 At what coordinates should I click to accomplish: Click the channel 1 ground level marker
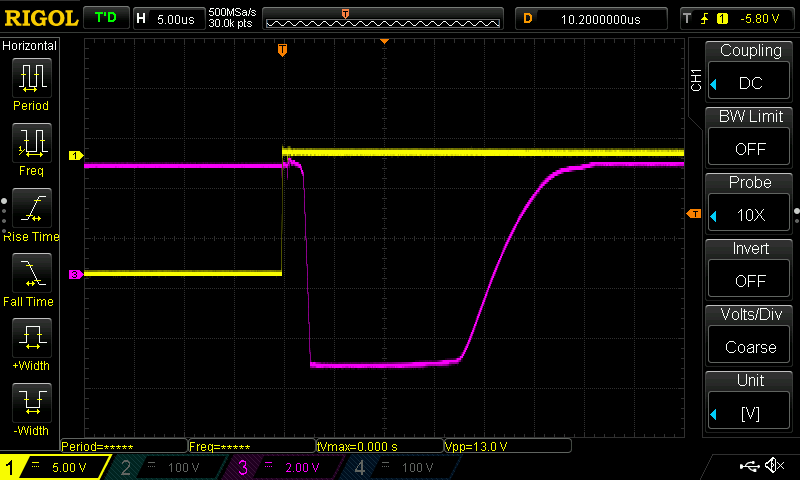pyautogui.click(x=76, y=156)
